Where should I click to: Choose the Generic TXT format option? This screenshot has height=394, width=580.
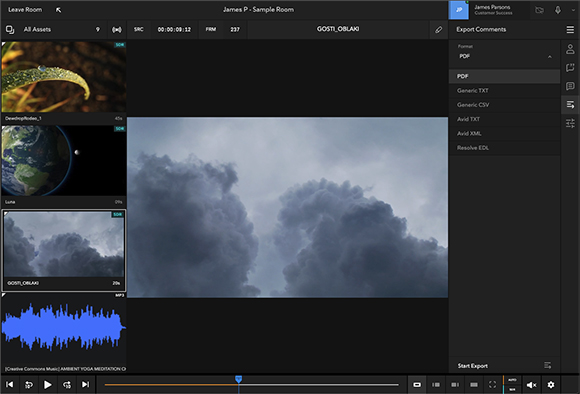[x=504, y=91]
